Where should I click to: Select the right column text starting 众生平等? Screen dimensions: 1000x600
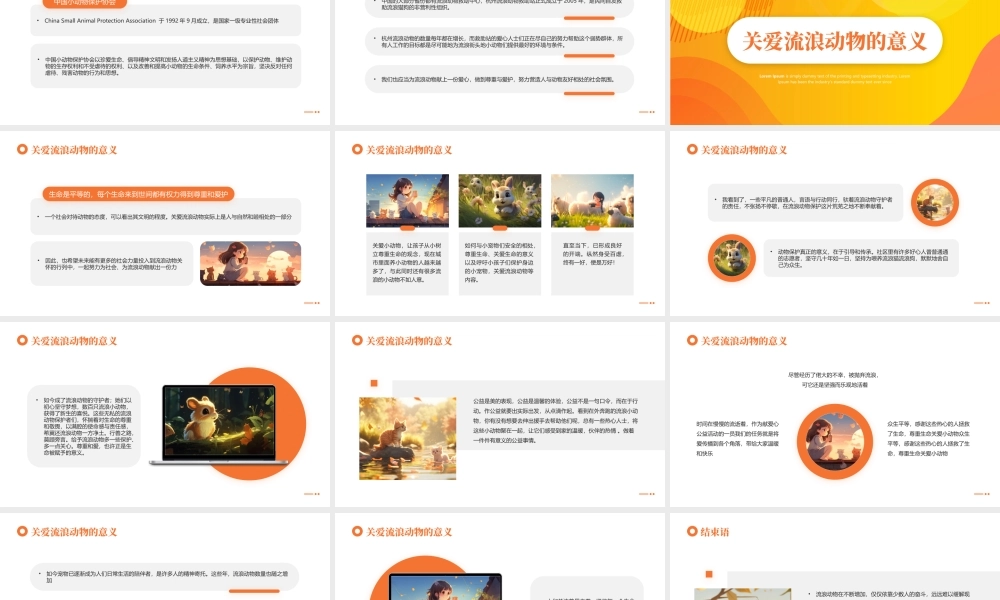(928, 438)
